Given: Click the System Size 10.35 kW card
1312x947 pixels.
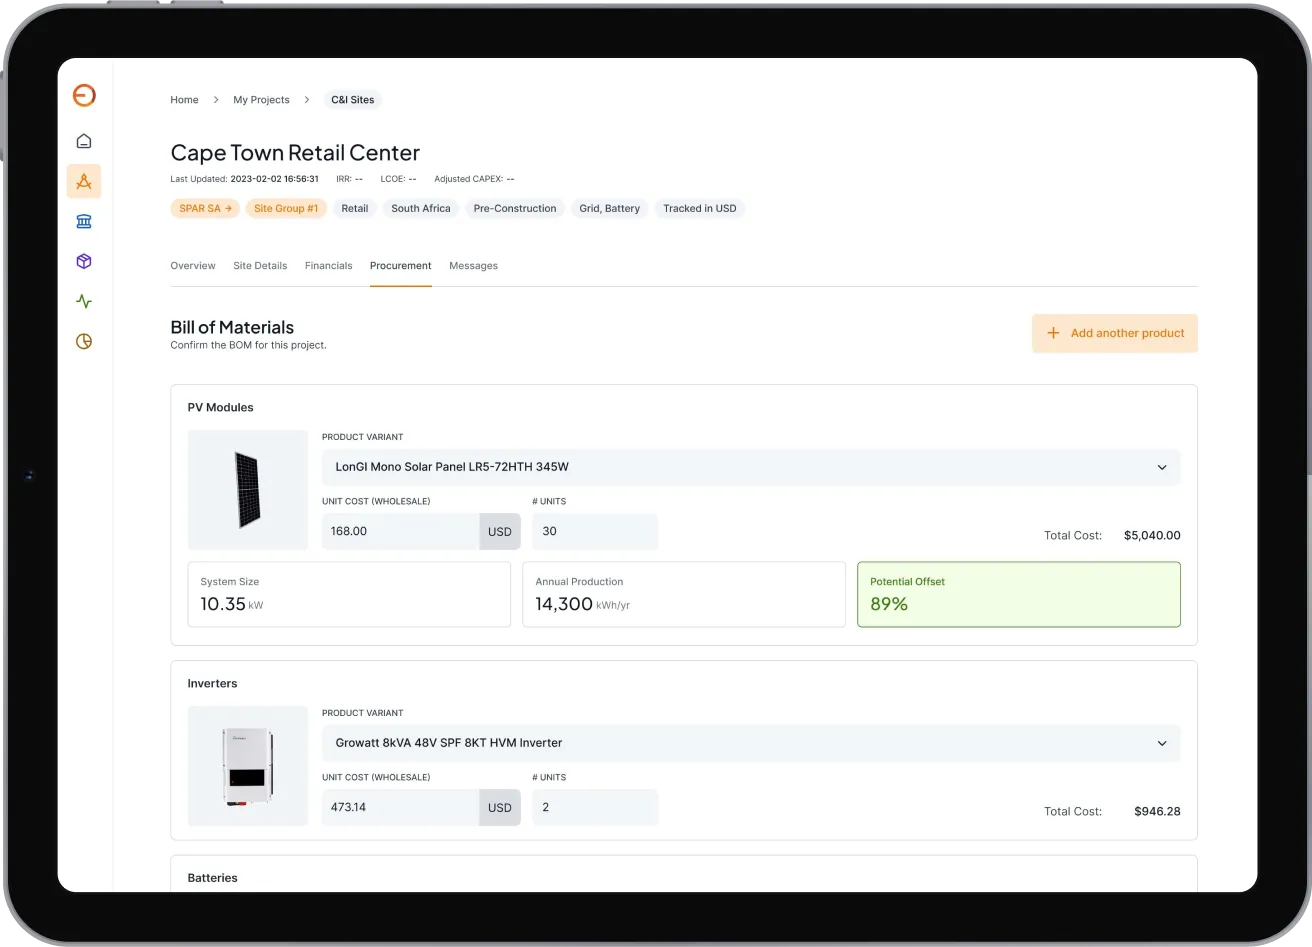Looking at the screenshot, I should coord(349,594).
